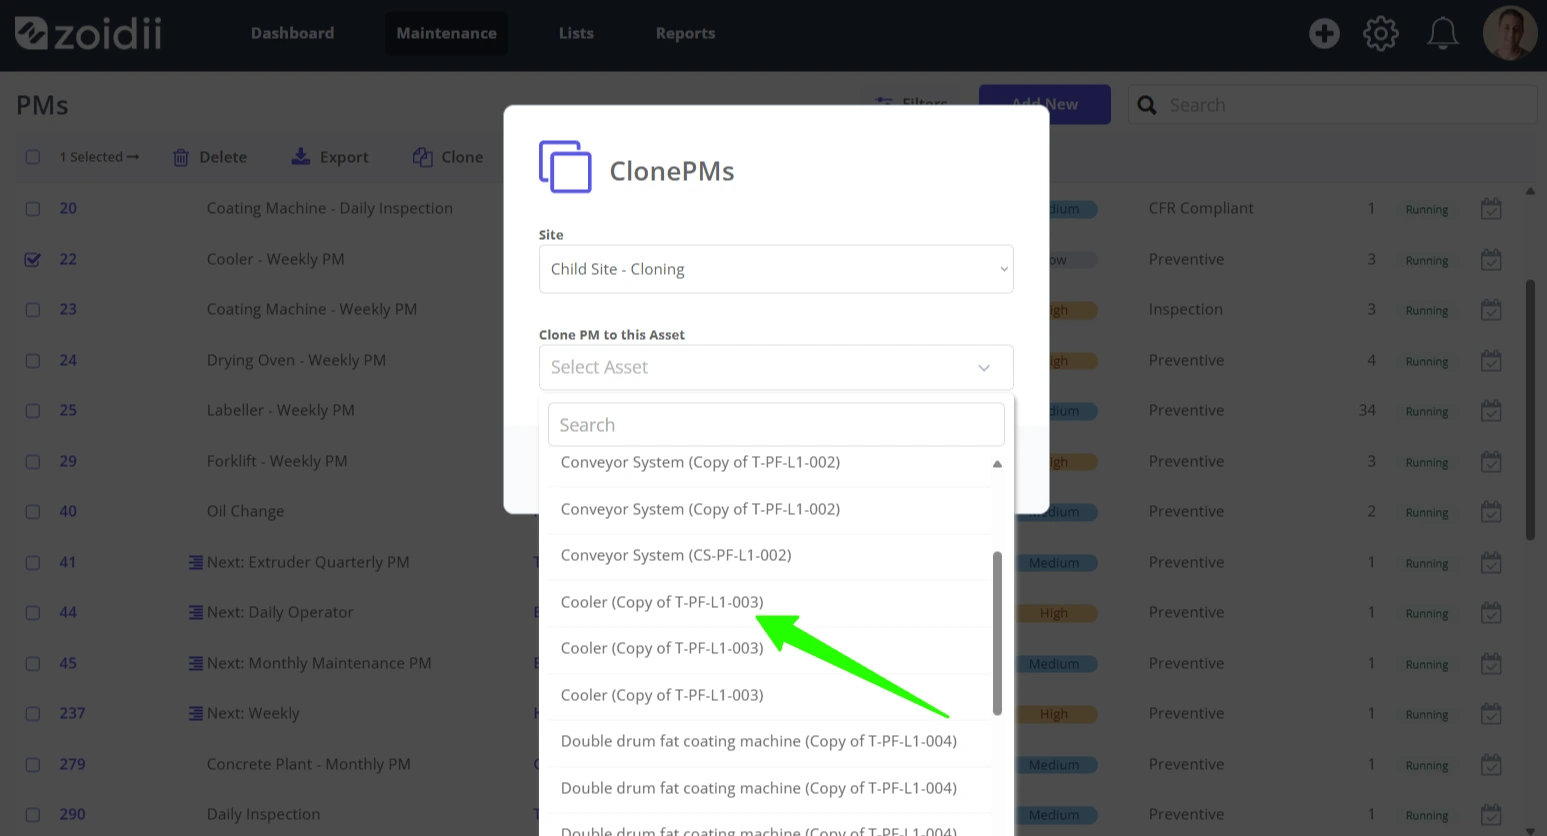Open the settings gear icon

1381,33
